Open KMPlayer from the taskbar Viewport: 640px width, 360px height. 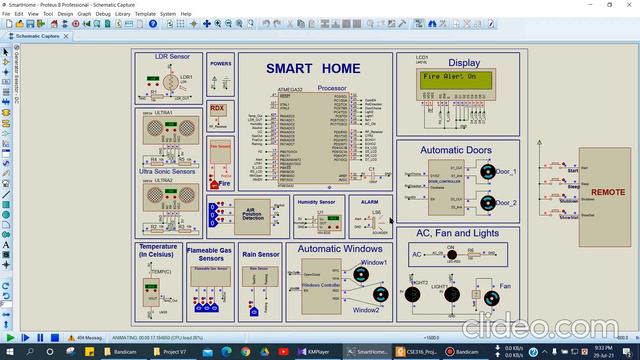point(313,351)
